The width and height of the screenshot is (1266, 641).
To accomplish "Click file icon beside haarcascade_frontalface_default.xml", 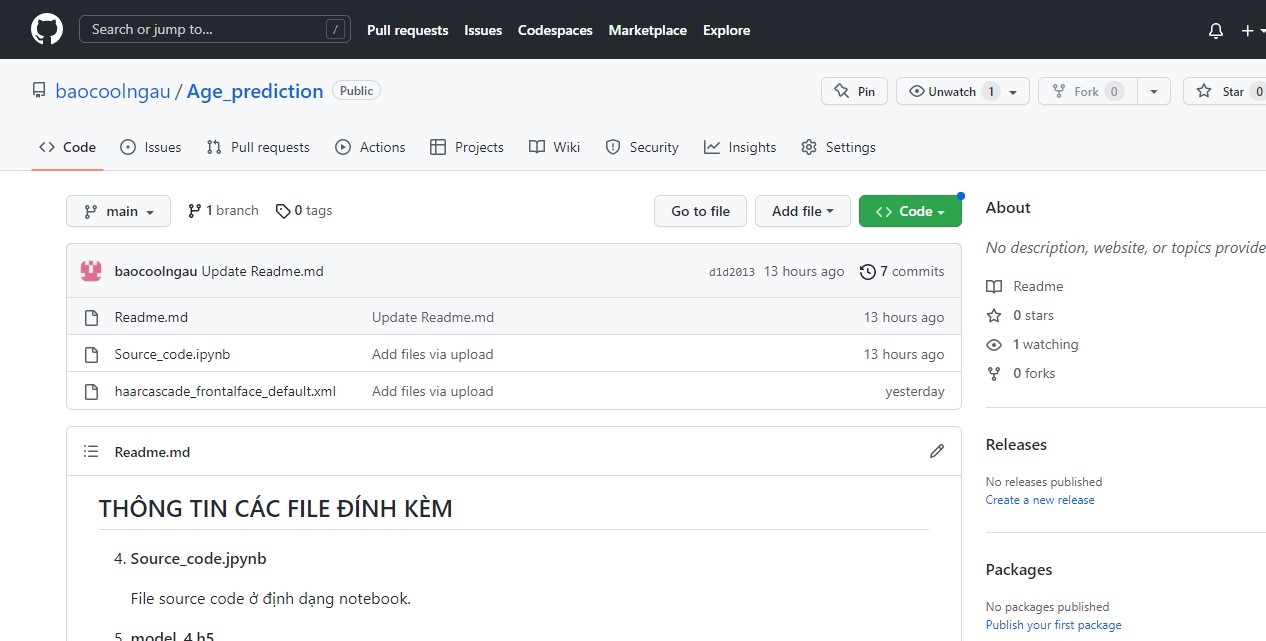I will click(x=91, y=391).
